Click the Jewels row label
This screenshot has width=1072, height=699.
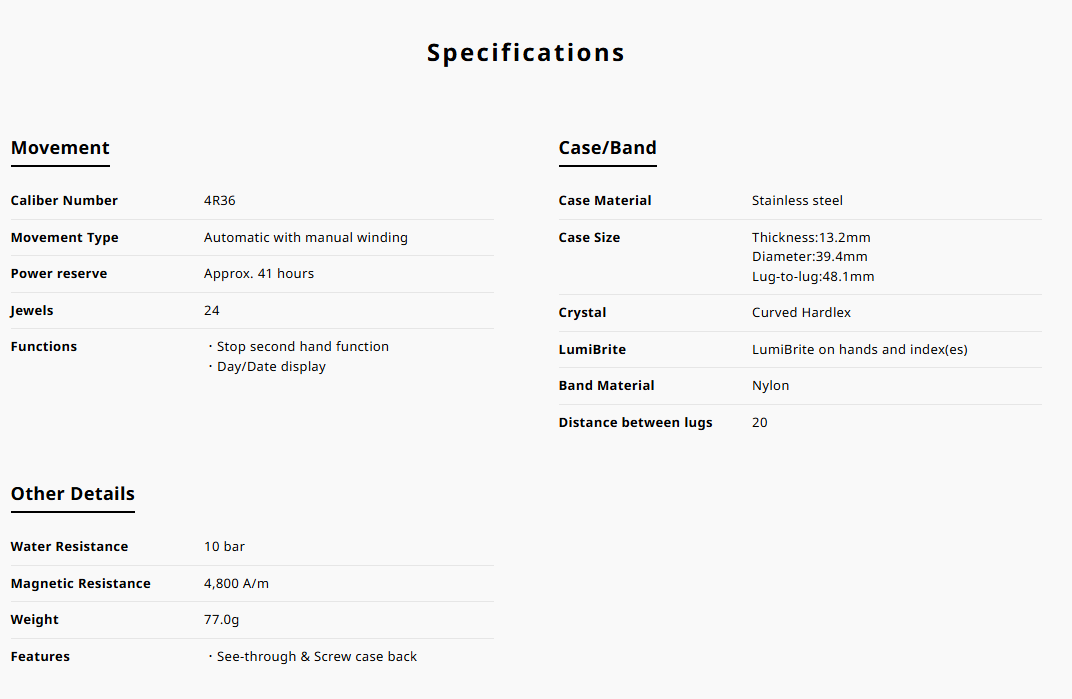[32, 311]
